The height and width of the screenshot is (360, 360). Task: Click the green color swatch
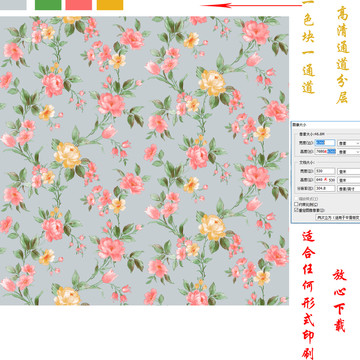[48, 5]
